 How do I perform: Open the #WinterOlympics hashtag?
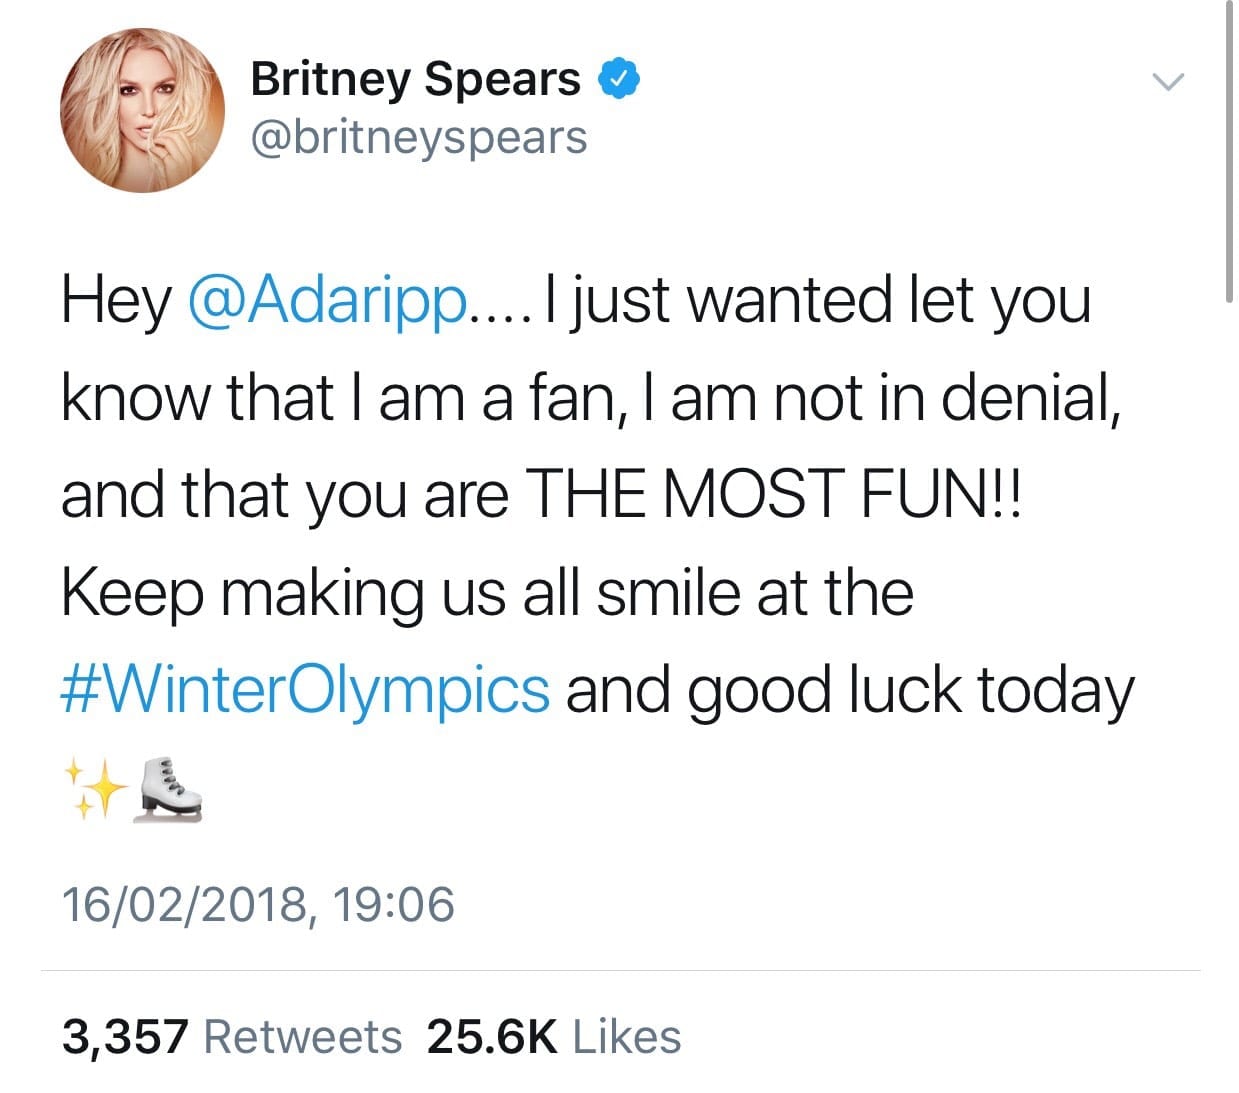click(x=305, y=690)
